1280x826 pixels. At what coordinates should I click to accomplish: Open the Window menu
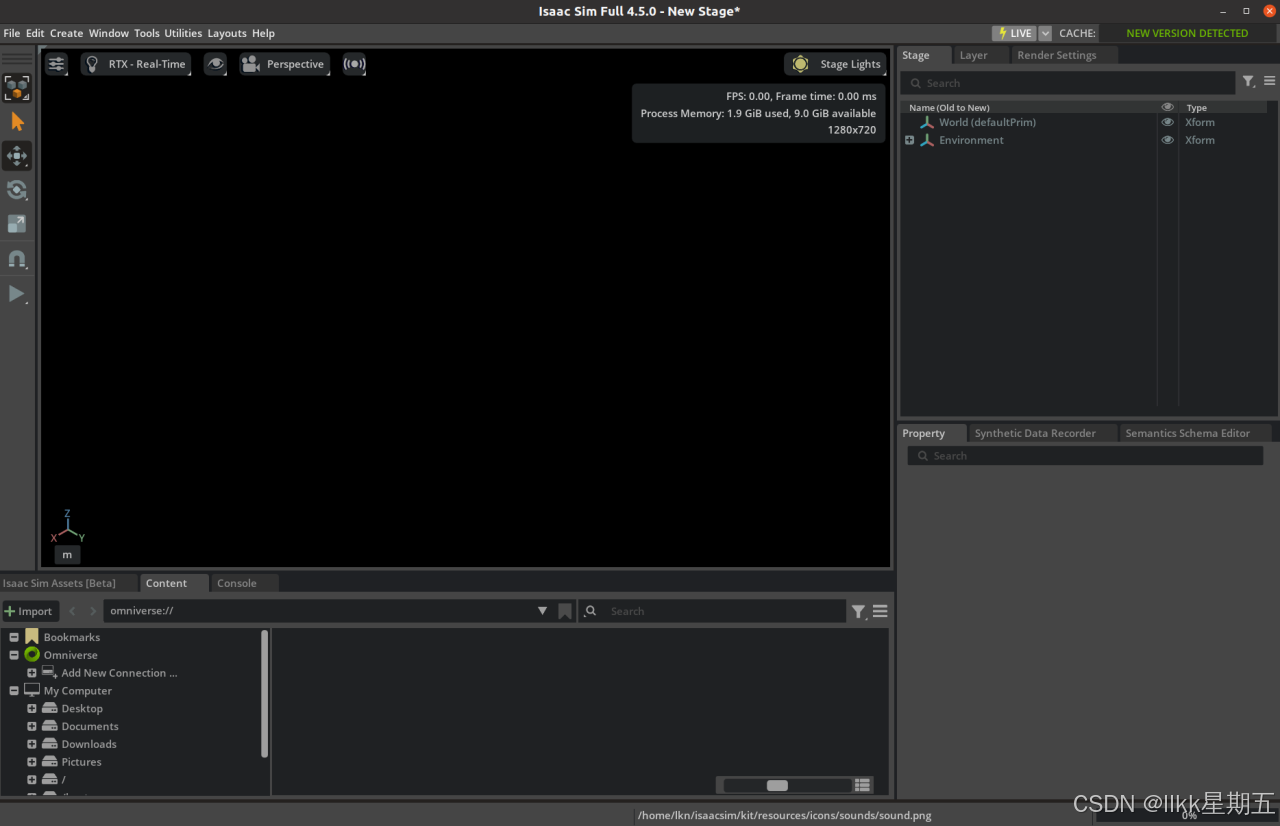pos(109,33)
